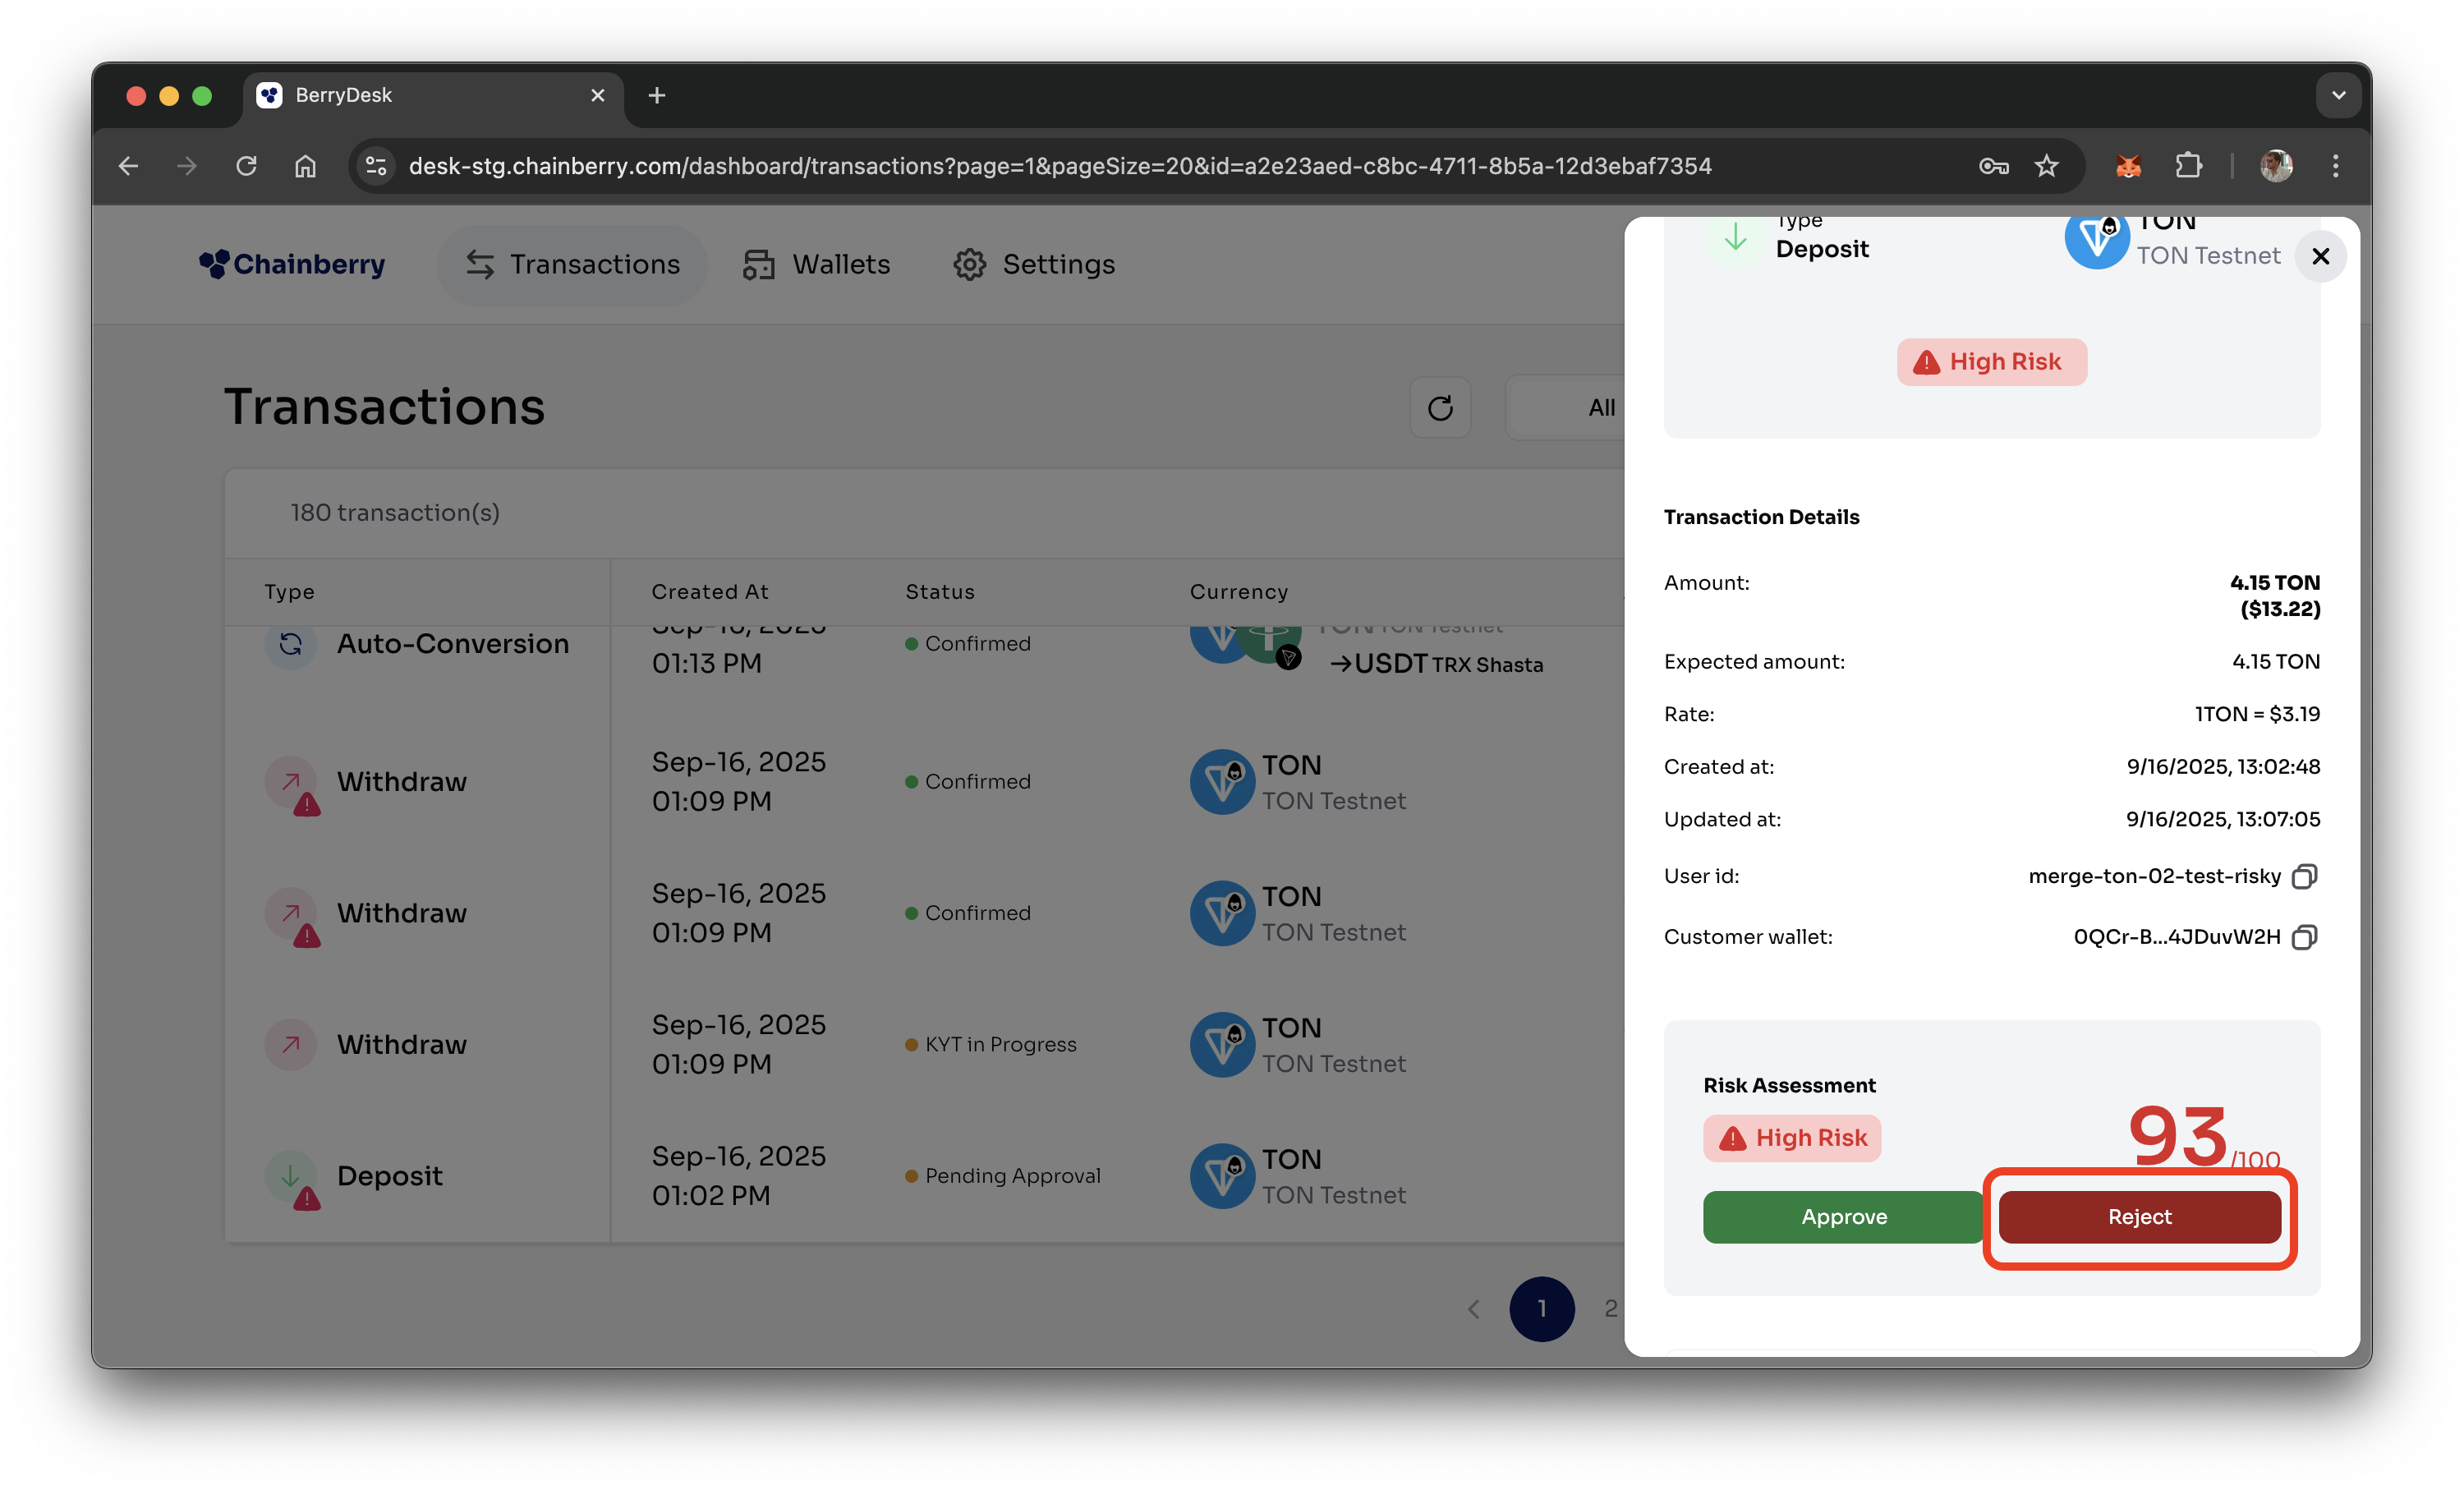This screenshot has width=2464, height=1490.
Task: Open the Settings tab
Action: click(1034, 264)
